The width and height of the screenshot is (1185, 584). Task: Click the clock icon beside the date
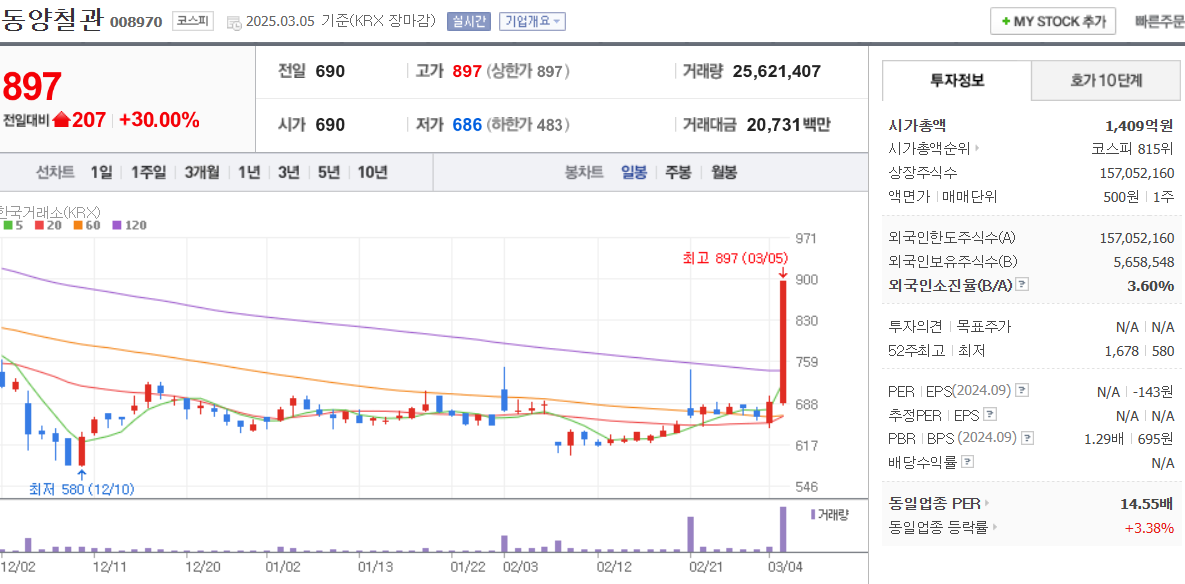click(x=235, y=23)
